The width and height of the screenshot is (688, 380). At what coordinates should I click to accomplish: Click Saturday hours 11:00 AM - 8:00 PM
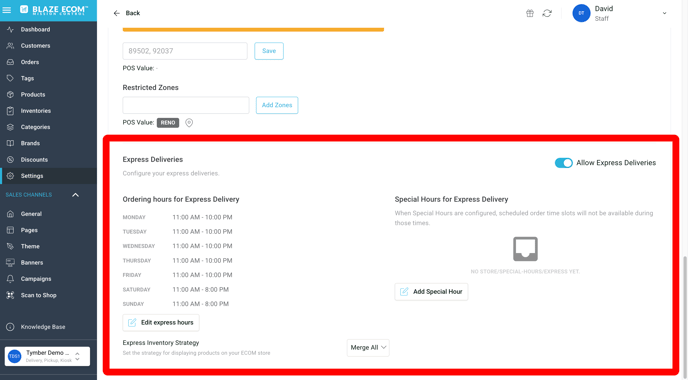(201, 290)
